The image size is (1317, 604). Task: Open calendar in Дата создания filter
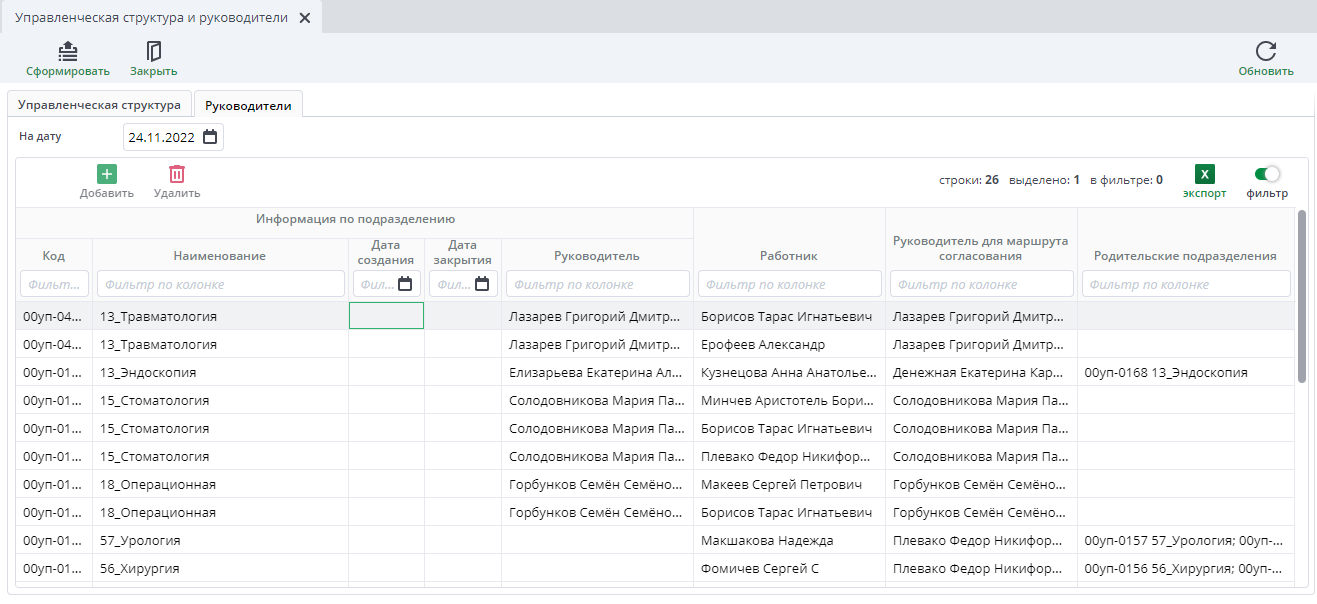405,284
